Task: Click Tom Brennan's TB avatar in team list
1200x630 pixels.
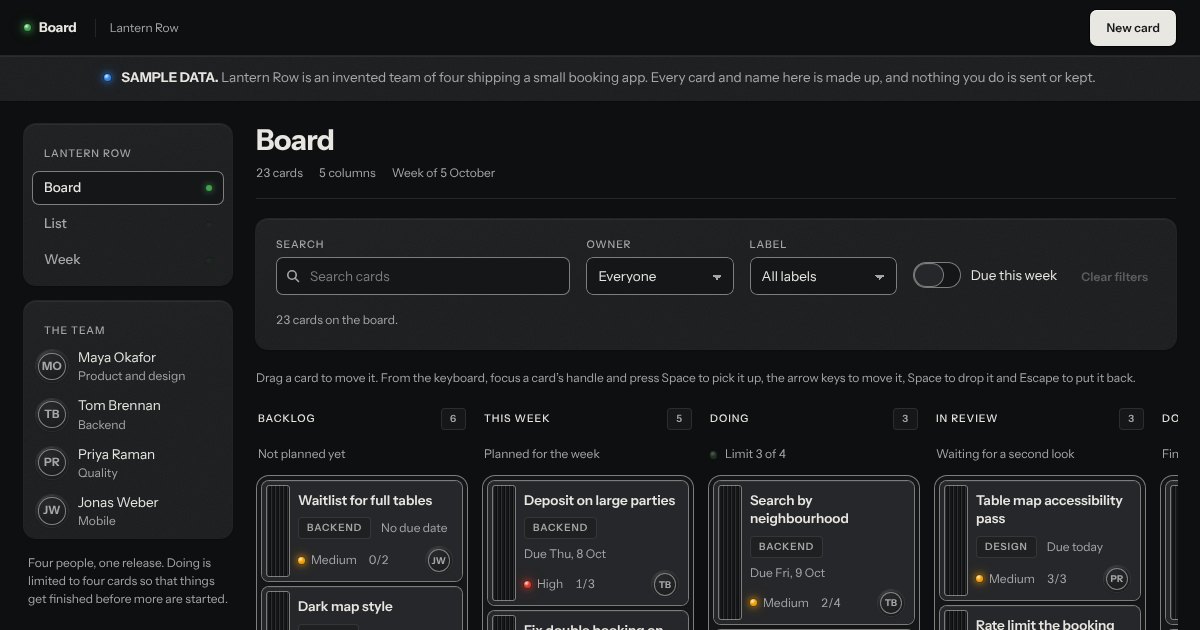Action: (51, 414)
